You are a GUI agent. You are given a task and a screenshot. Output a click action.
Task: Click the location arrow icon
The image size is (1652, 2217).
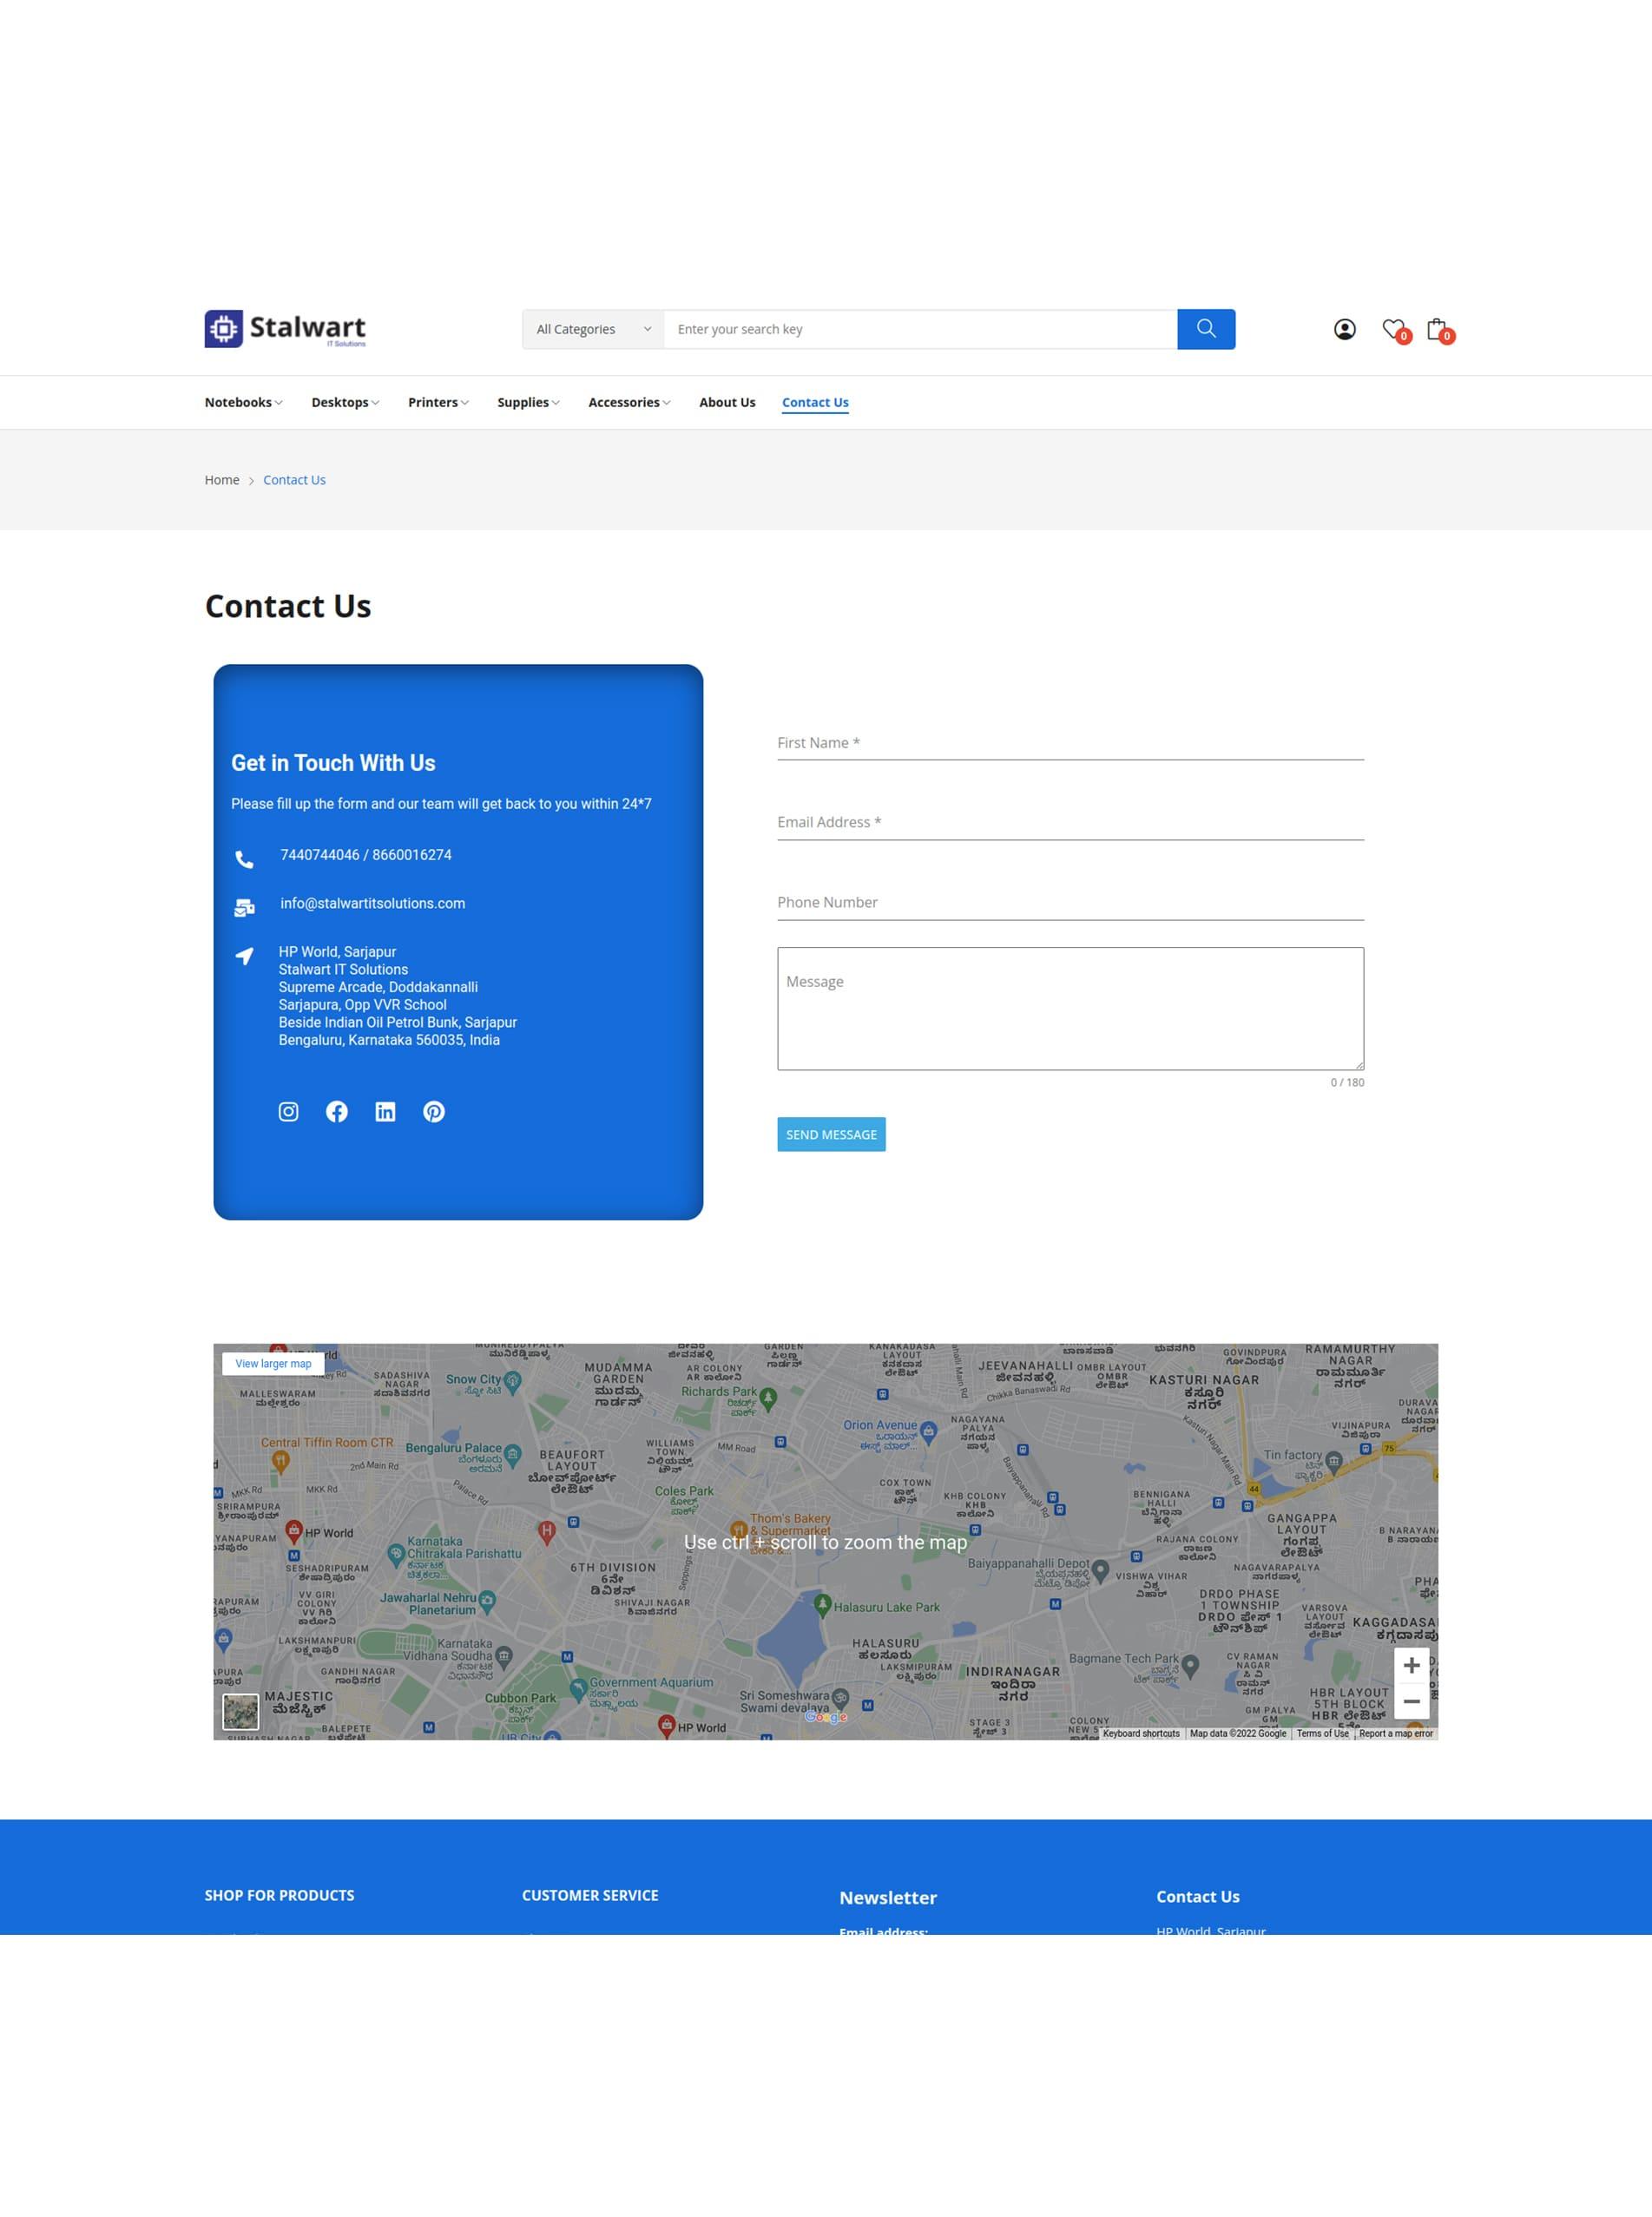click(244, 956)
